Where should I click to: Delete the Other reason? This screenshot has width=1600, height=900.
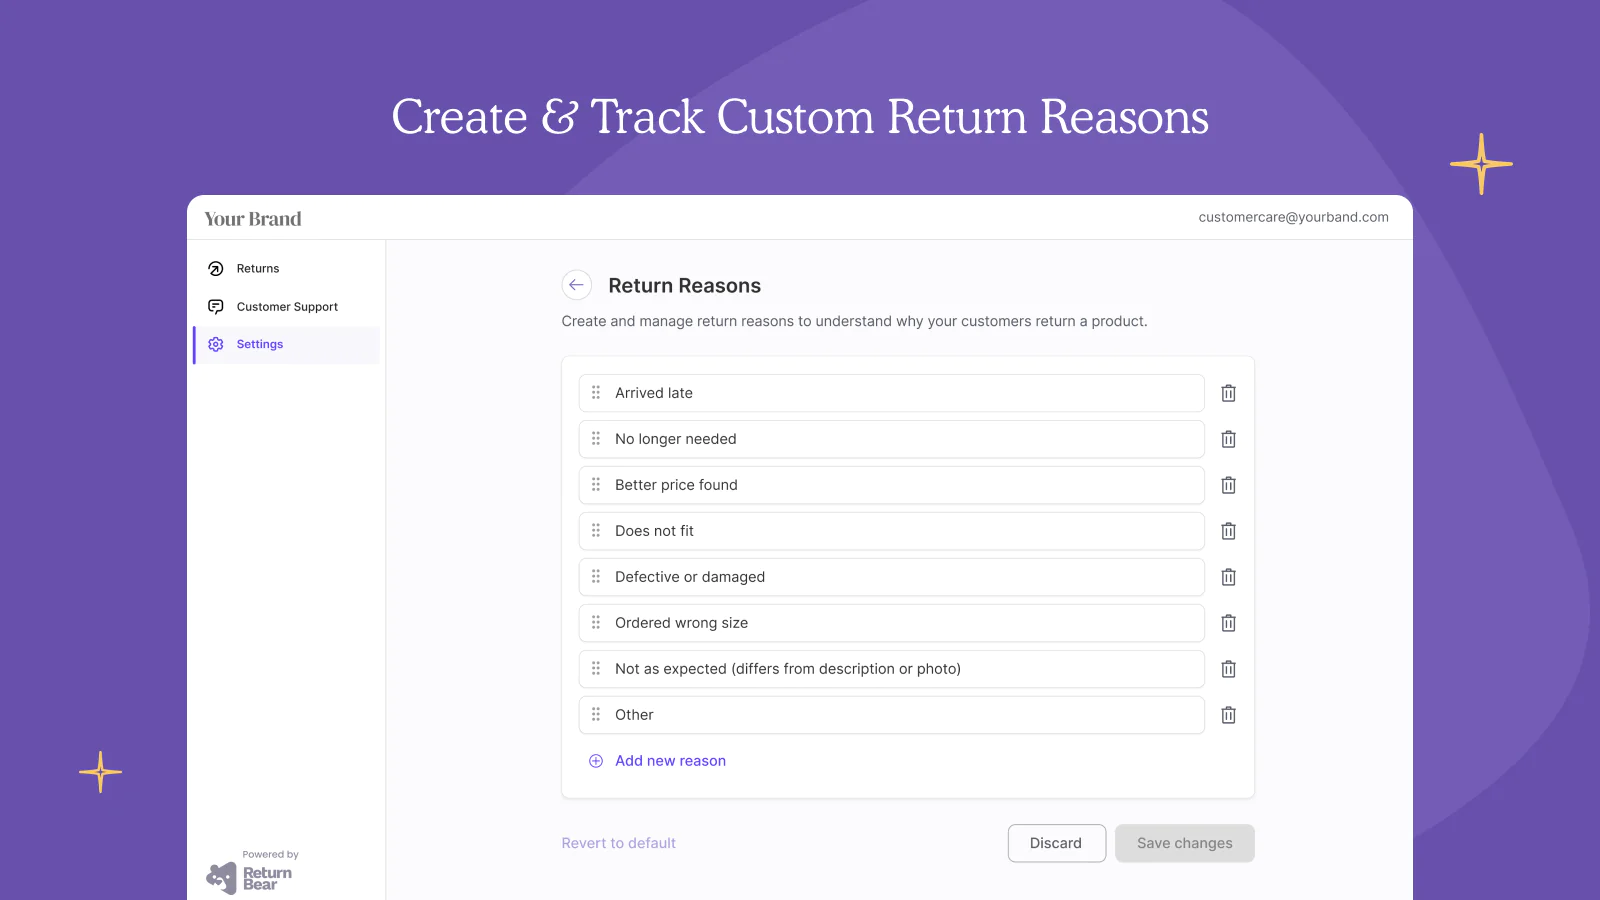click(1228, 715)
